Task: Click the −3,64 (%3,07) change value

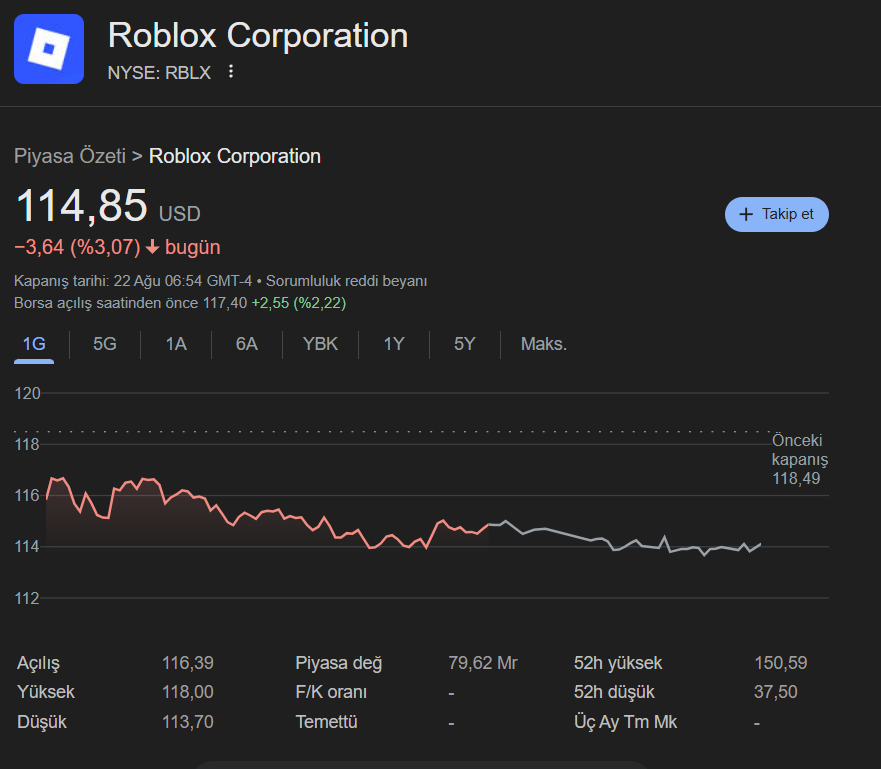Action: point(78,247)
